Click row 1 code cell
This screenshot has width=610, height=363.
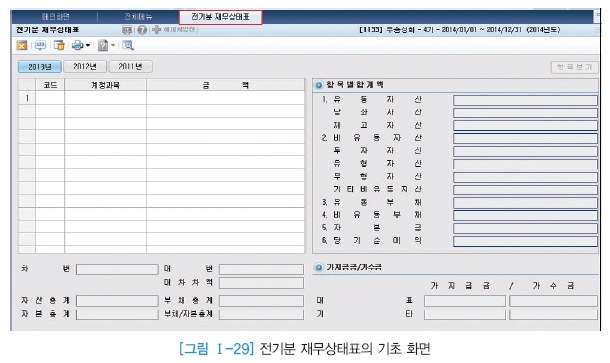coord(50,98)
